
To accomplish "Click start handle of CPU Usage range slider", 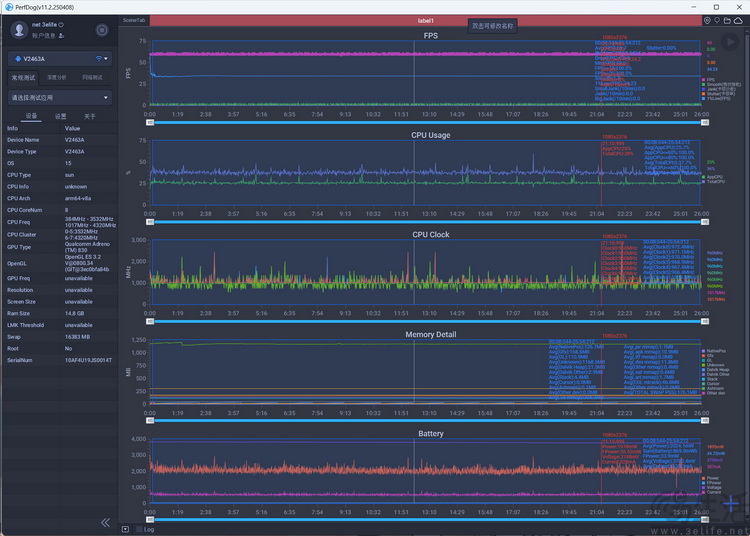I will click(150, 222).
